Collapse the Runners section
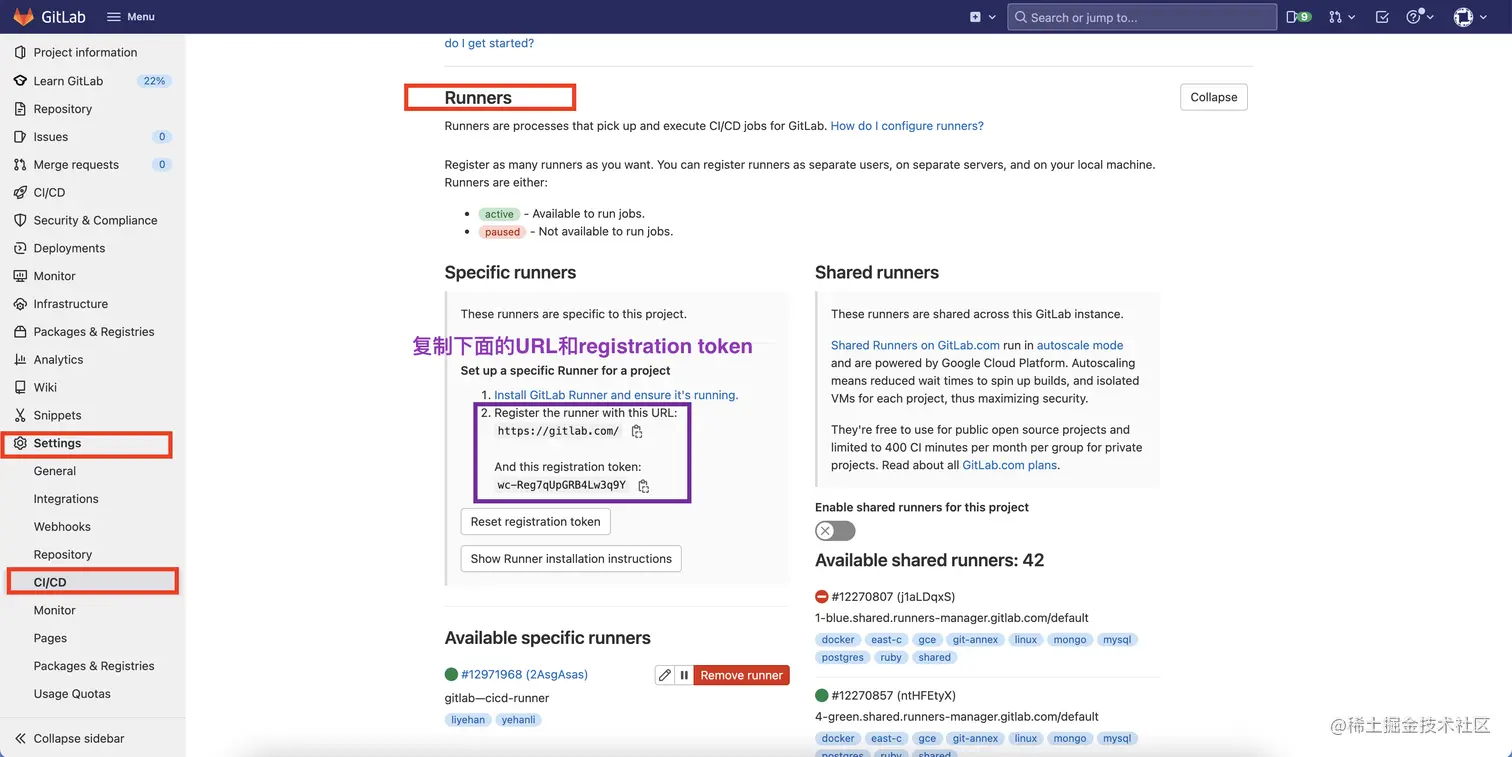This screenshot has height=757, width=1512. (1214, 97)
